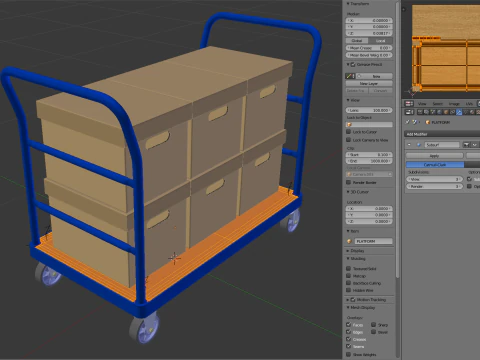This screenshot has width=480, height=360.
Task: Switch to the Render Layers properties icon
Action: (426, 112)
